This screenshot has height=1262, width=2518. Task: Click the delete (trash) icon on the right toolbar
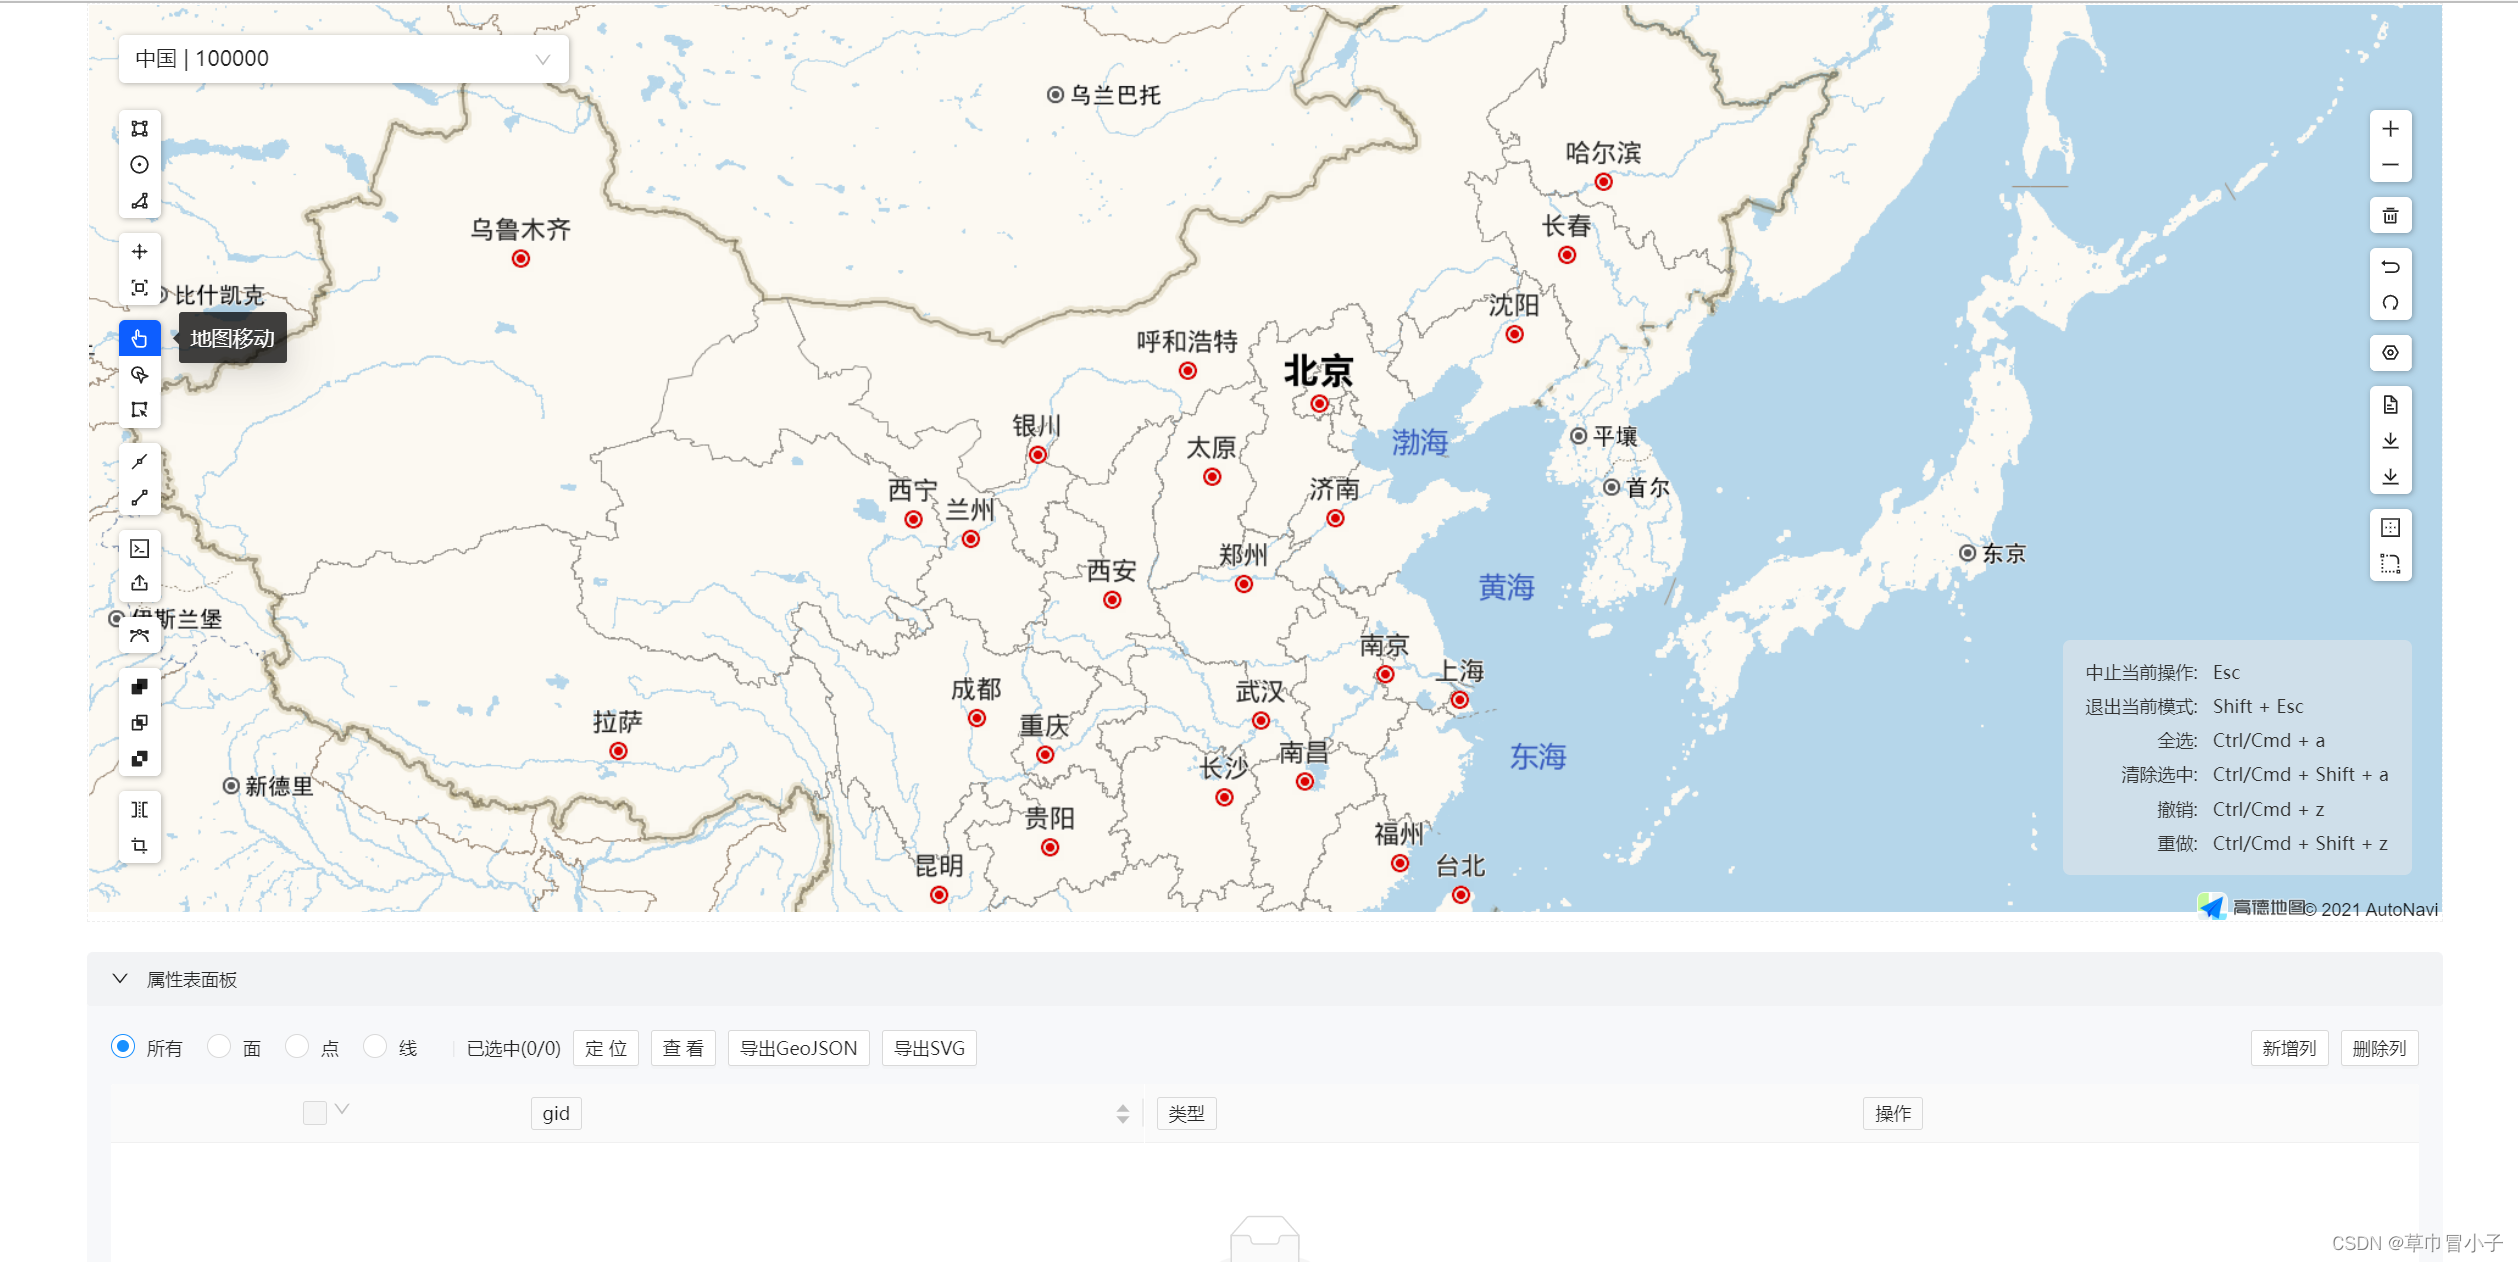click(2390, 215)
